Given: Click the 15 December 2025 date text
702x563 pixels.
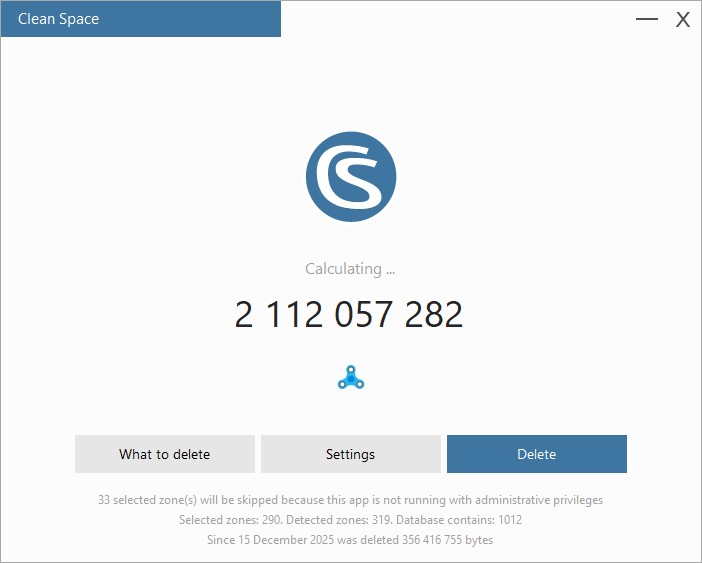Looking at the screenshot, I should (286, 539).
